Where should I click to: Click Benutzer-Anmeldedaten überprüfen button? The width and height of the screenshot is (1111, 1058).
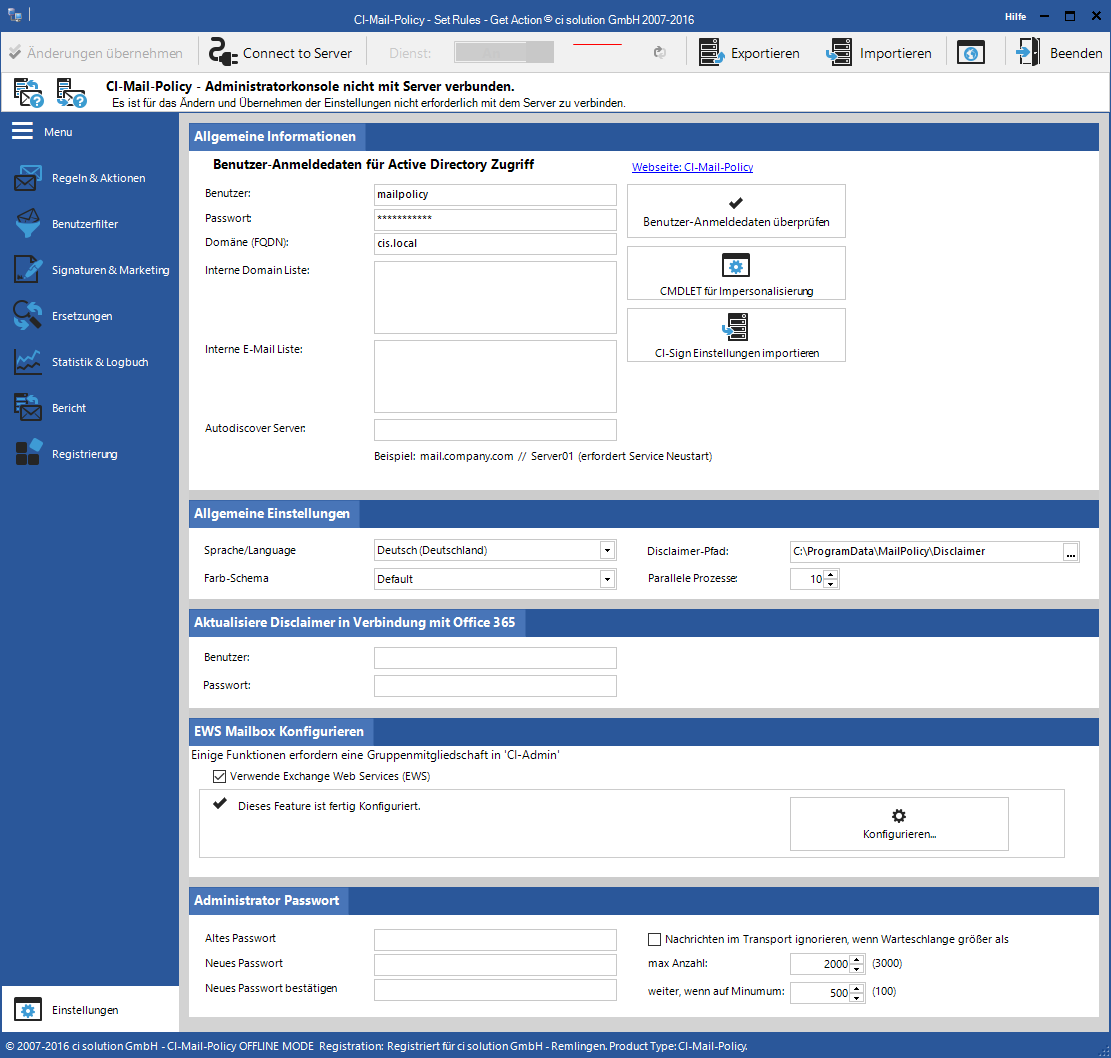click(x=736, y=211)
